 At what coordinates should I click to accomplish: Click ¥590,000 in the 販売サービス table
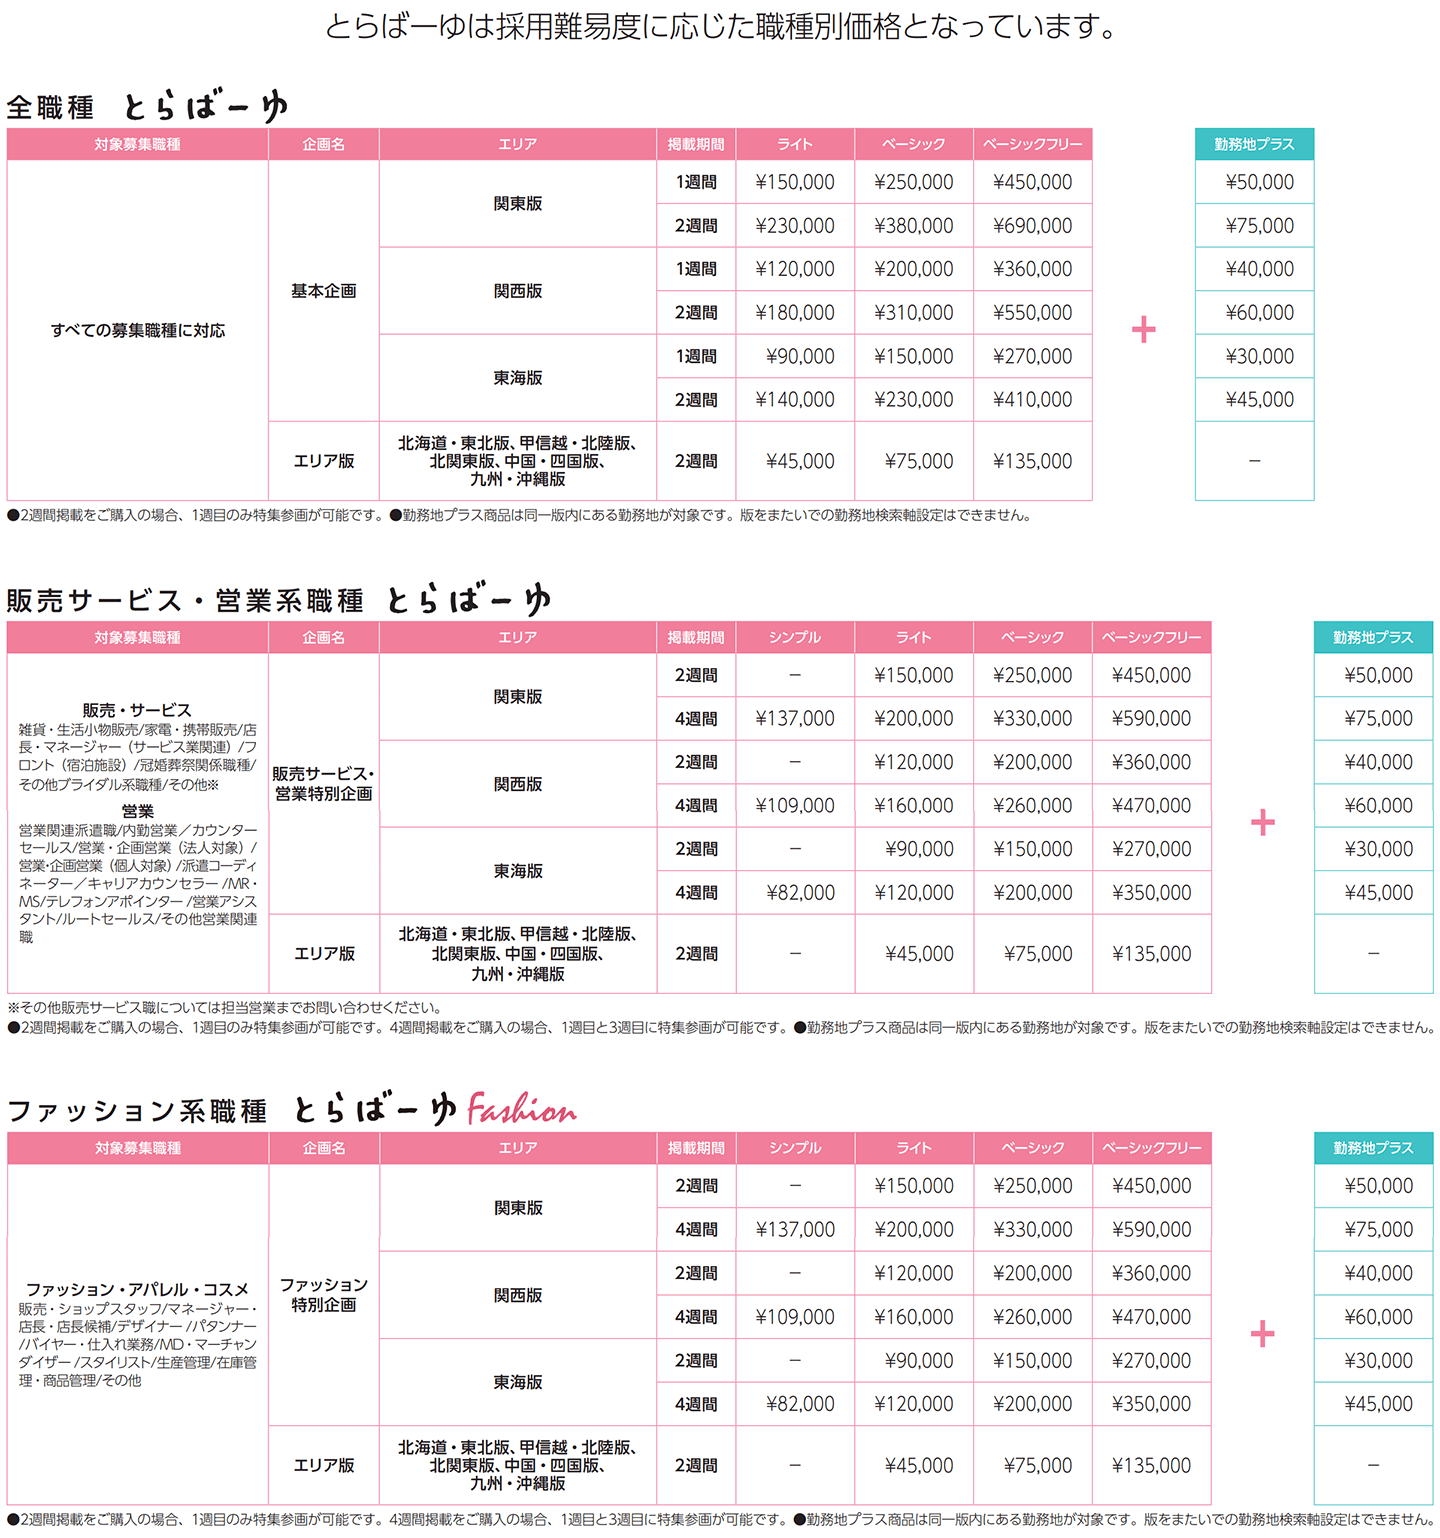click(x=1152, y=719)
